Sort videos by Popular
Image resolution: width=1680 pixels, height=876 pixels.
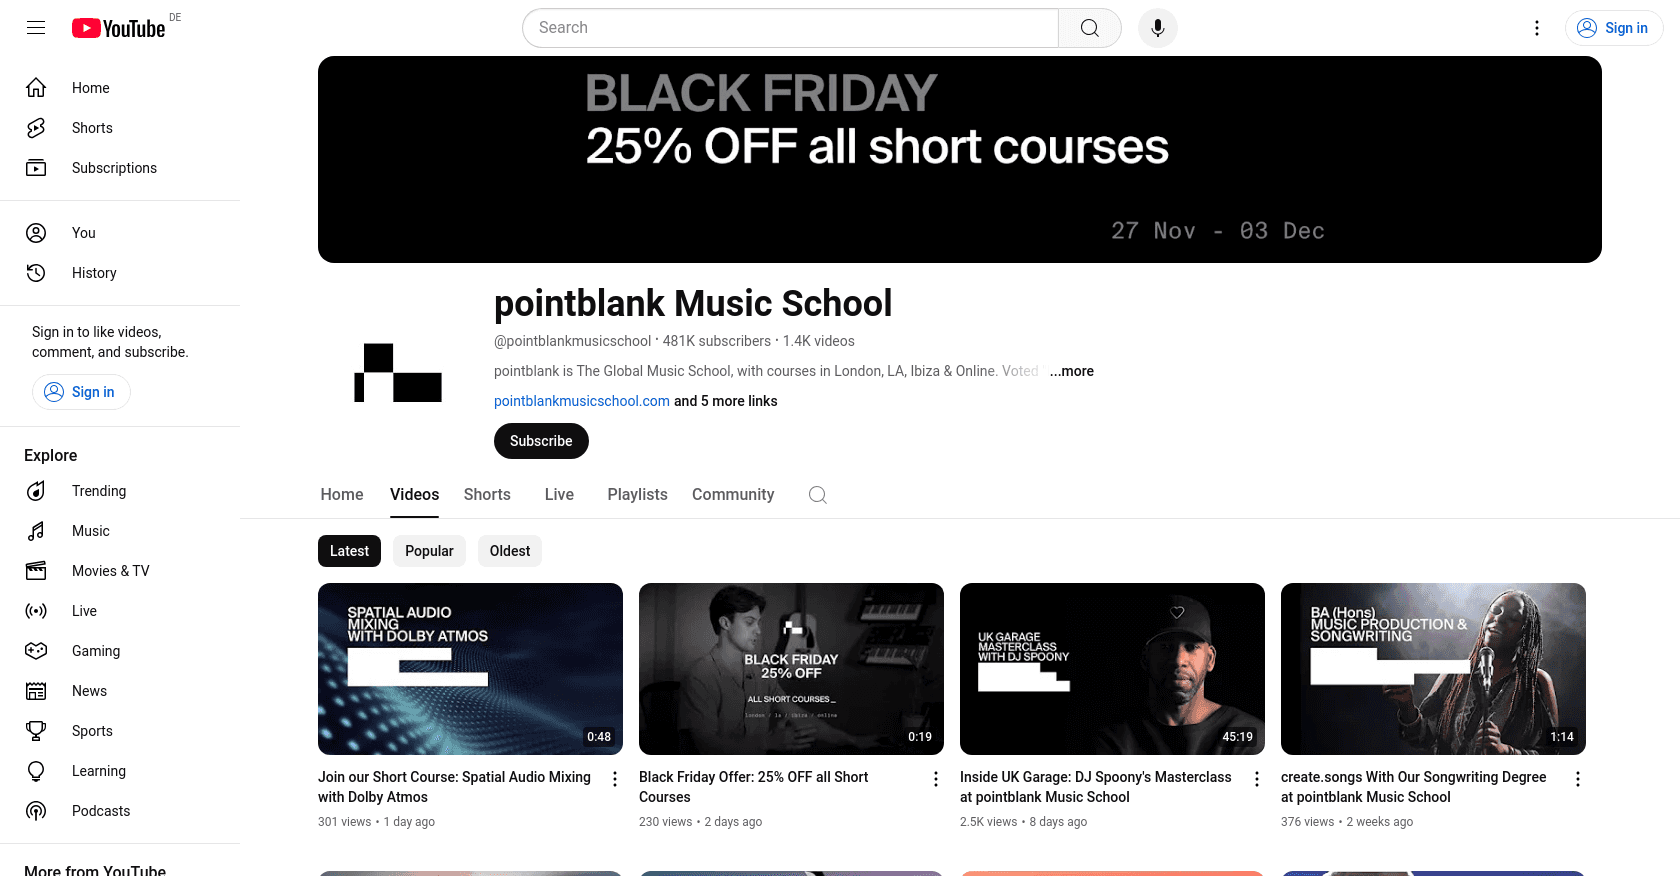tap(429, 551)
